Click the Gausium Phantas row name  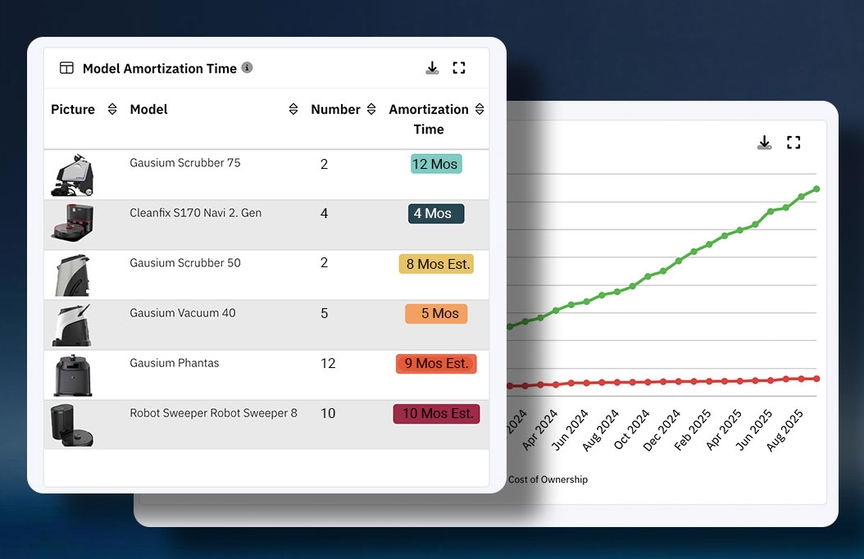[174, 363]
